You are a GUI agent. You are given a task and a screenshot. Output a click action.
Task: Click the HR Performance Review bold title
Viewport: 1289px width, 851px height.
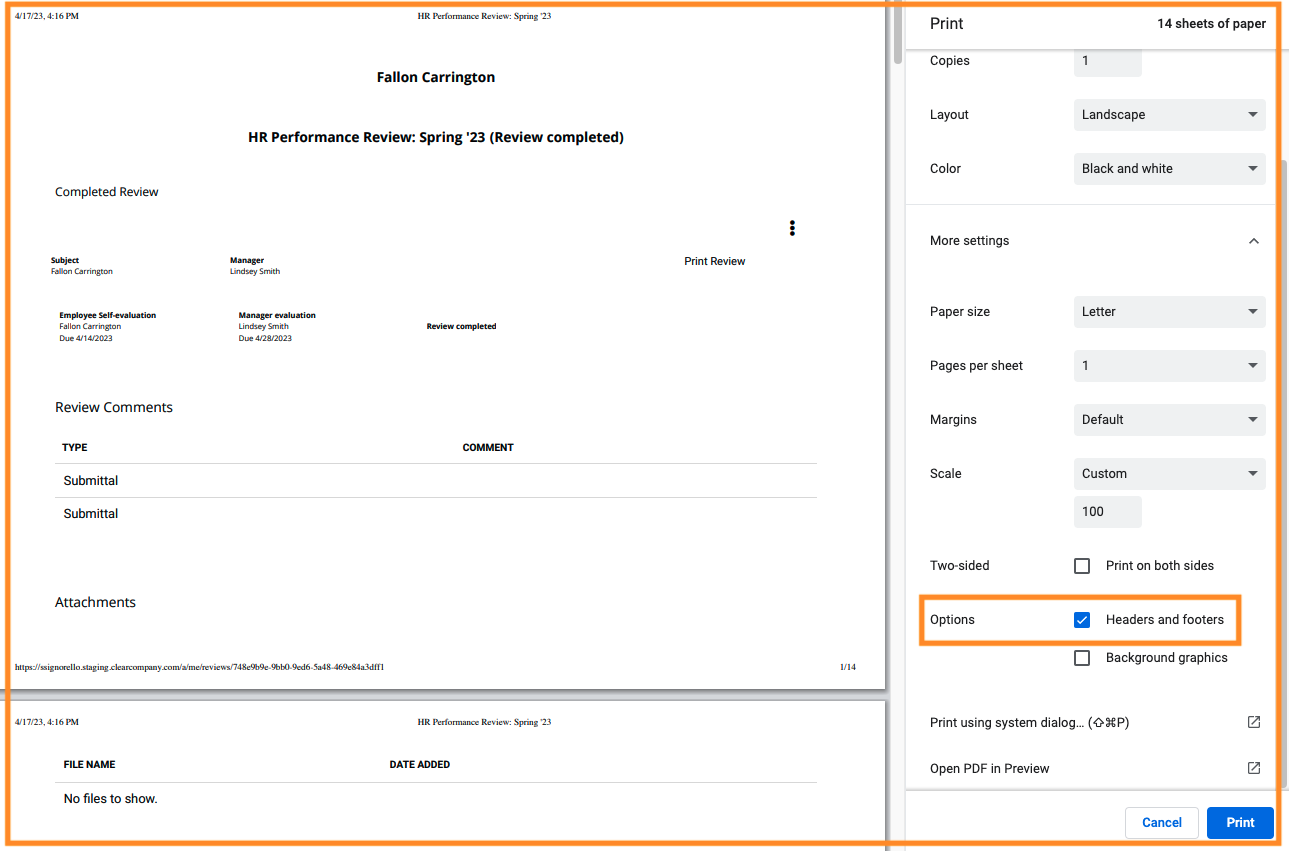[x=436, y=137]
